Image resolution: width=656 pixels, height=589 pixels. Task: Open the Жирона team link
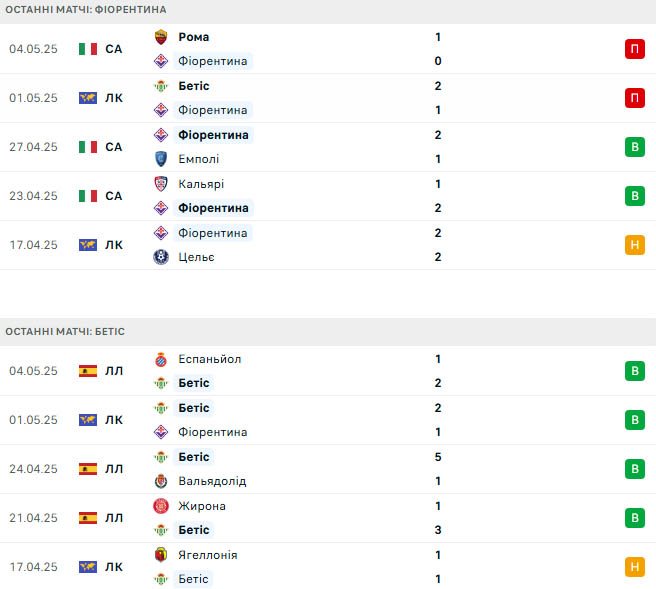coord(202,506)
